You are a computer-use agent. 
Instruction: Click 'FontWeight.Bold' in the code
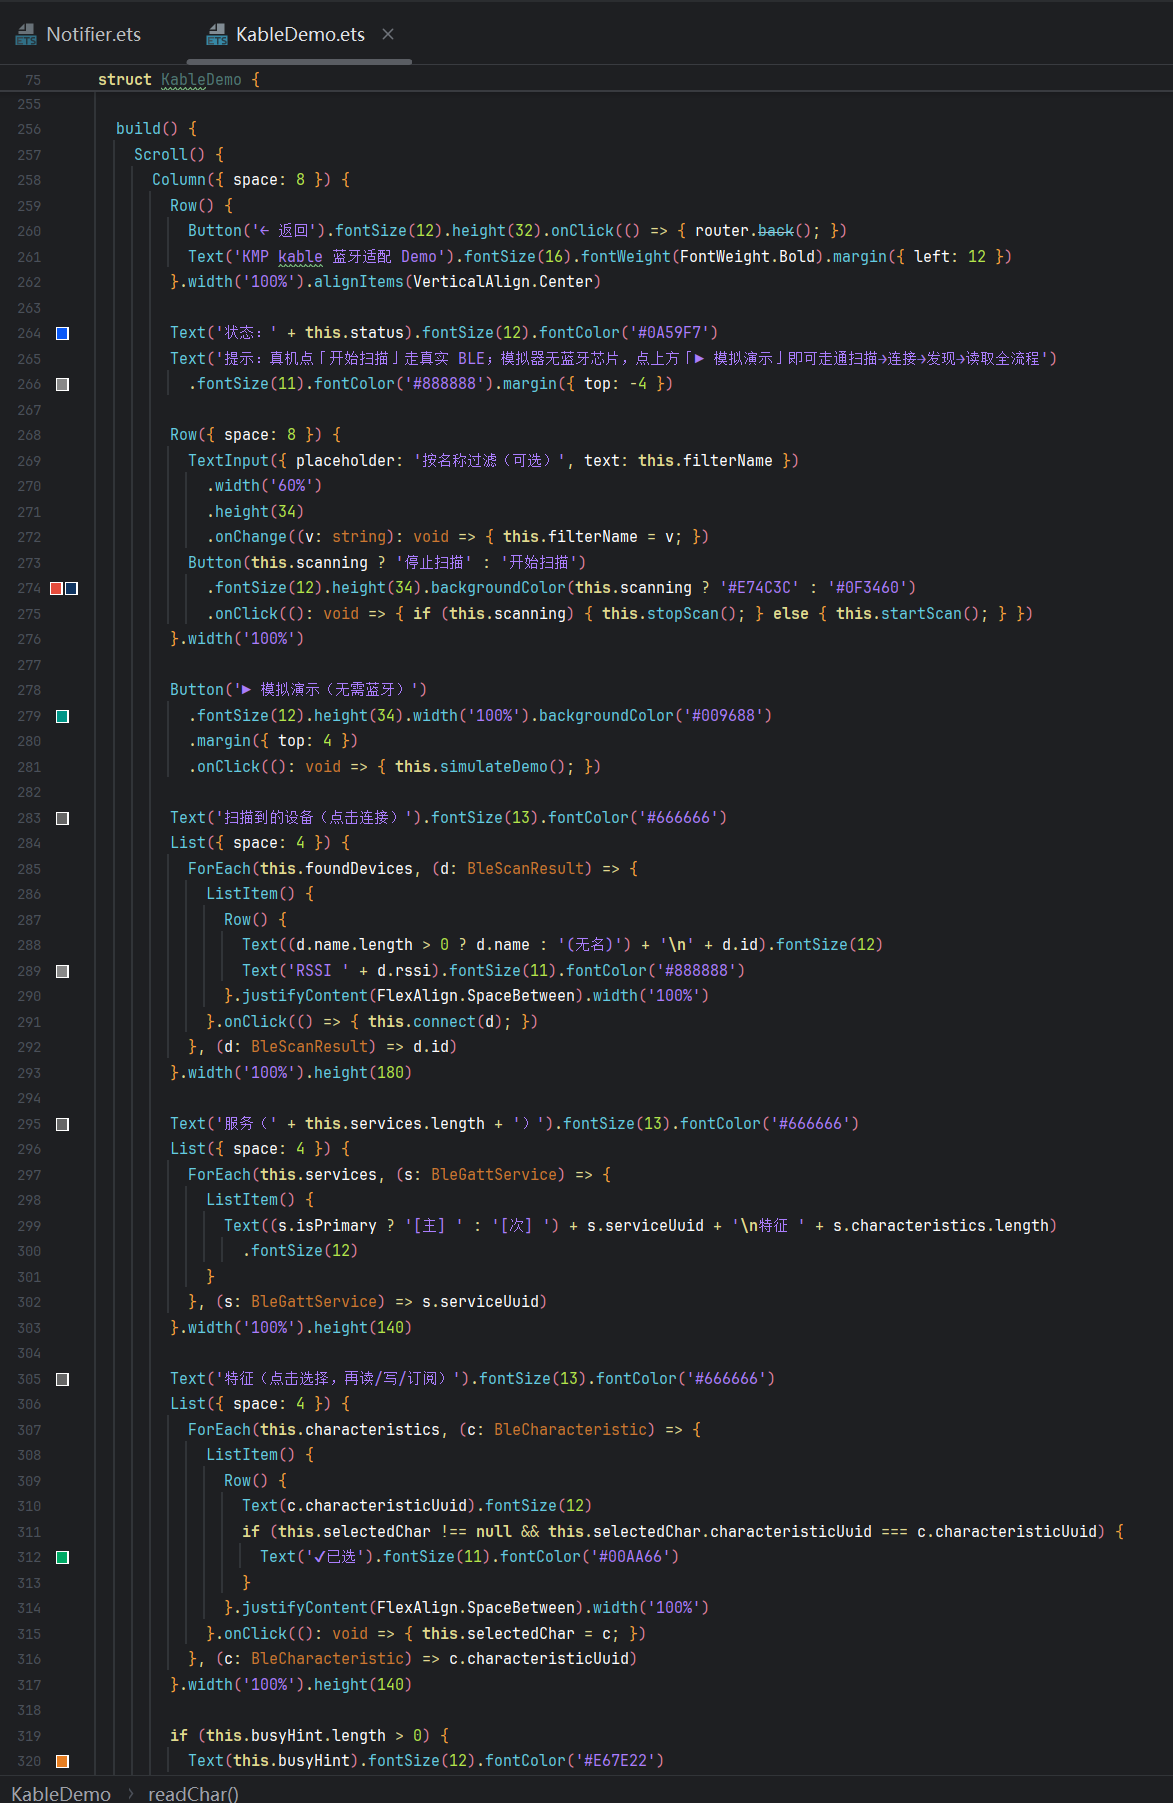(748, 257)
